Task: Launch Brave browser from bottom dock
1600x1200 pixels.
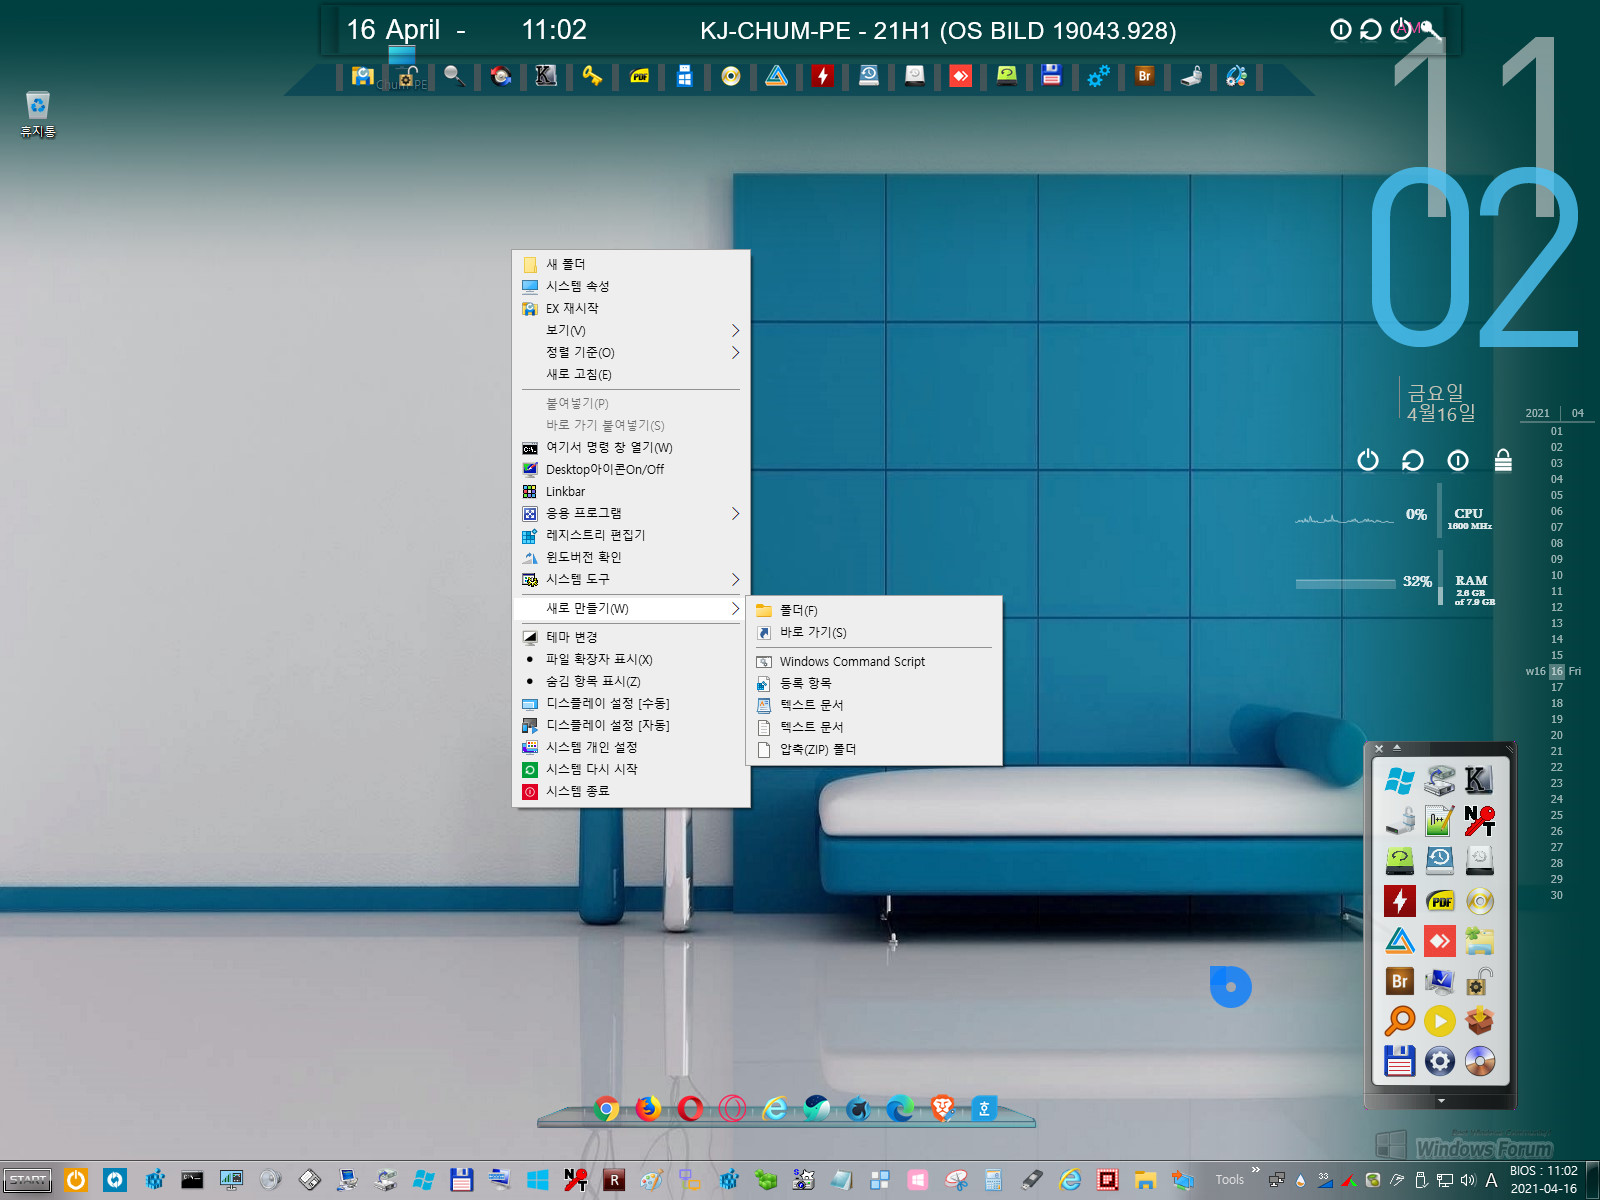Action: (942, 1108)
